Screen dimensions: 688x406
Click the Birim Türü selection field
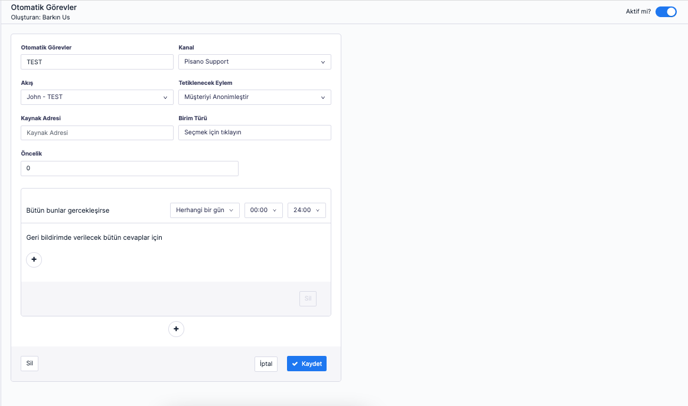pyautogui.click(x=254, y=132)
